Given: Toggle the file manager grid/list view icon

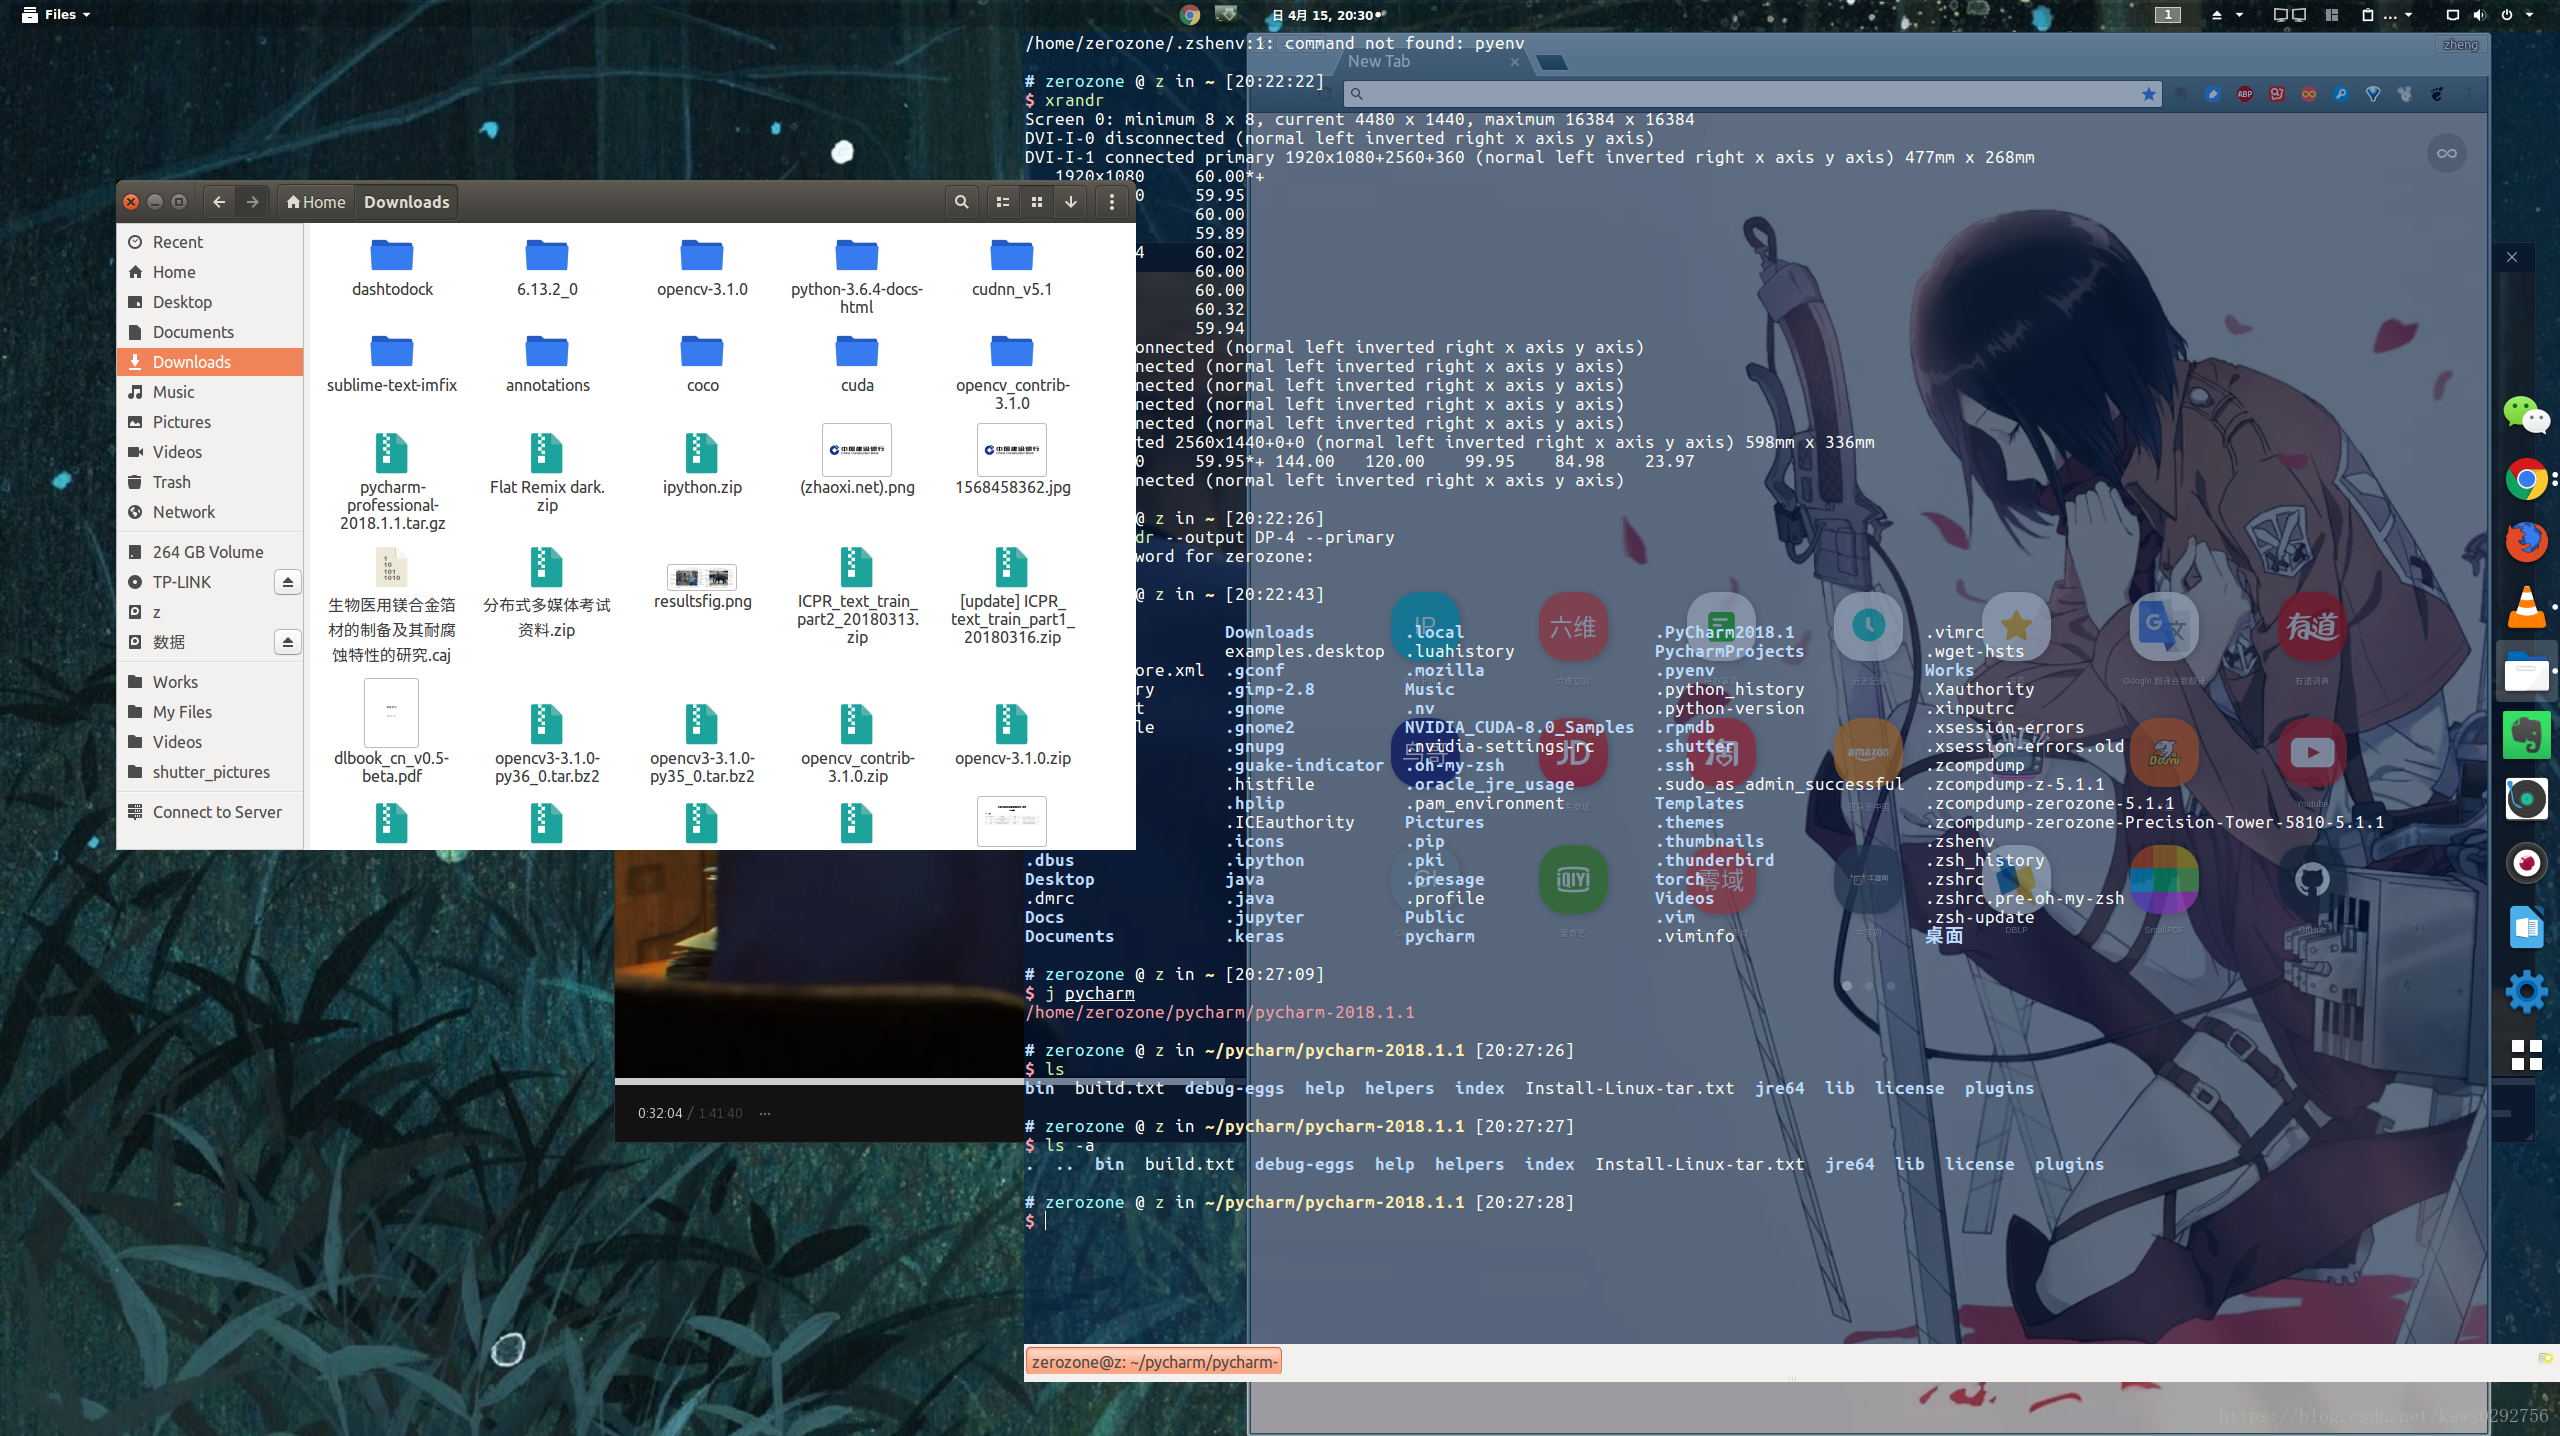Looking at the screenshot, I should point(1002,202).
